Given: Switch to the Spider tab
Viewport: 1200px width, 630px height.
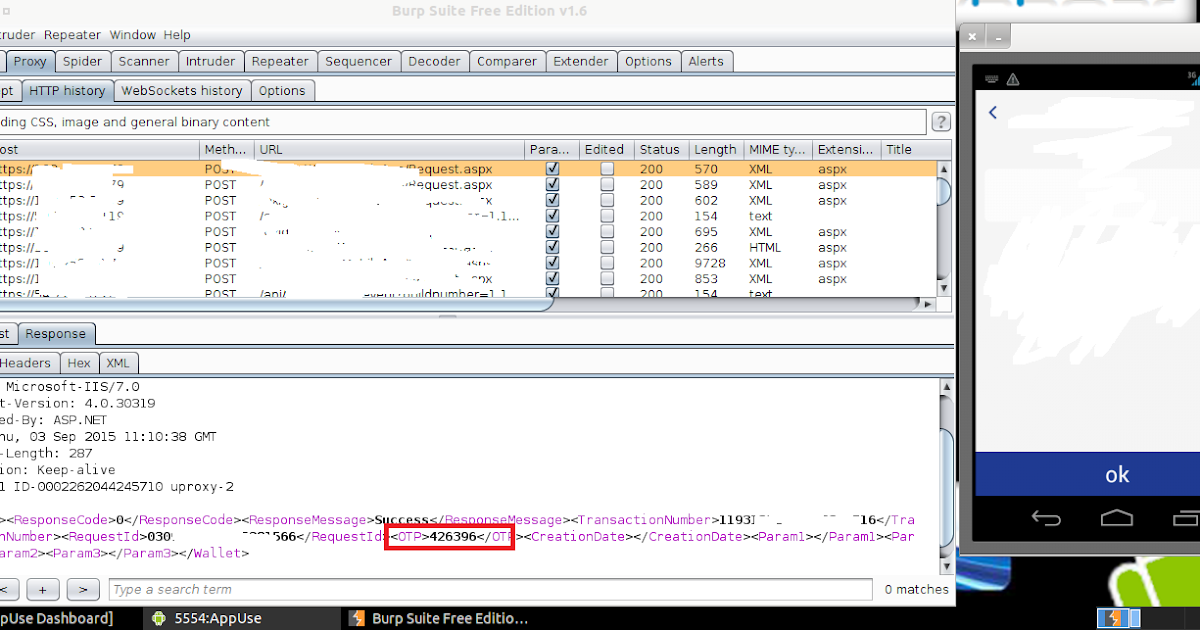Looking at the screenshot, I should point(82,61).
